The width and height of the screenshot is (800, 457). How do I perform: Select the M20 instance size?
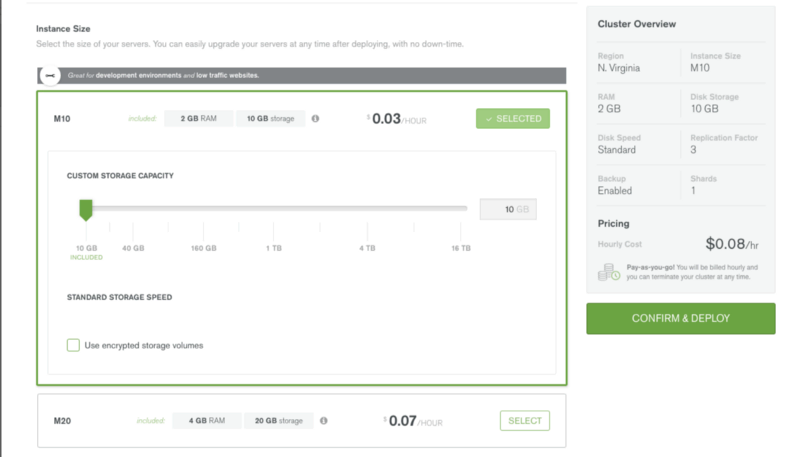click(x=524, y=421)
